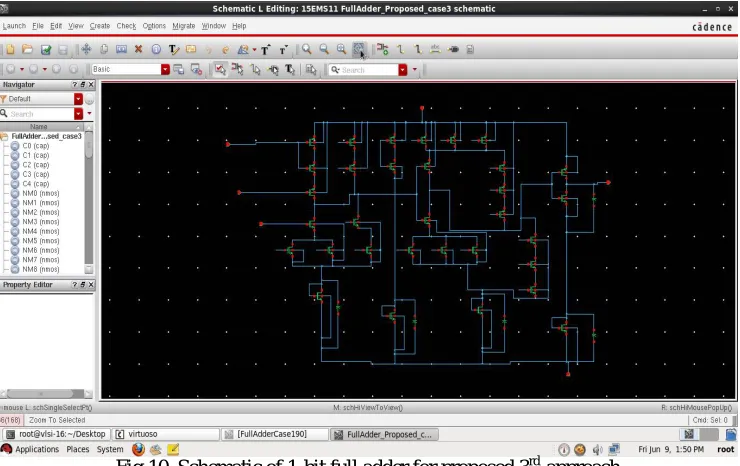This screenshot has width=740, height=466.
Task: Click the Create Pin icon
Action: point(453,49)
